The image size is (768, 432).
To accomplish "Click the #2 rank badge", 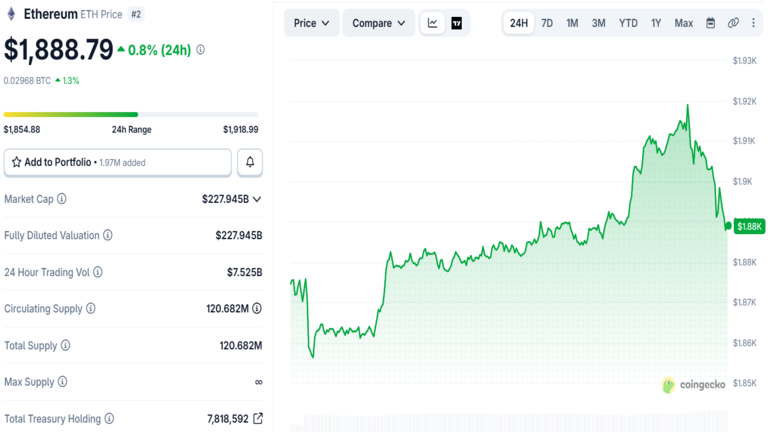I will click(x=136, y=15).
